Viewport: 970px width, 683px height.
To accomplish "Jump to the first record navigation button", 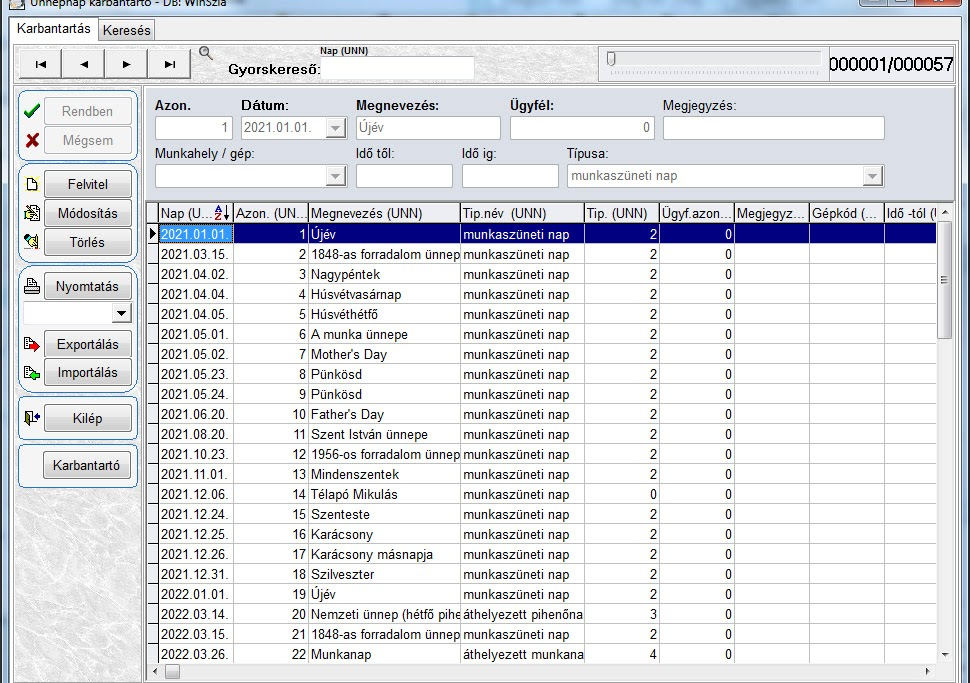I will point(41,64).
